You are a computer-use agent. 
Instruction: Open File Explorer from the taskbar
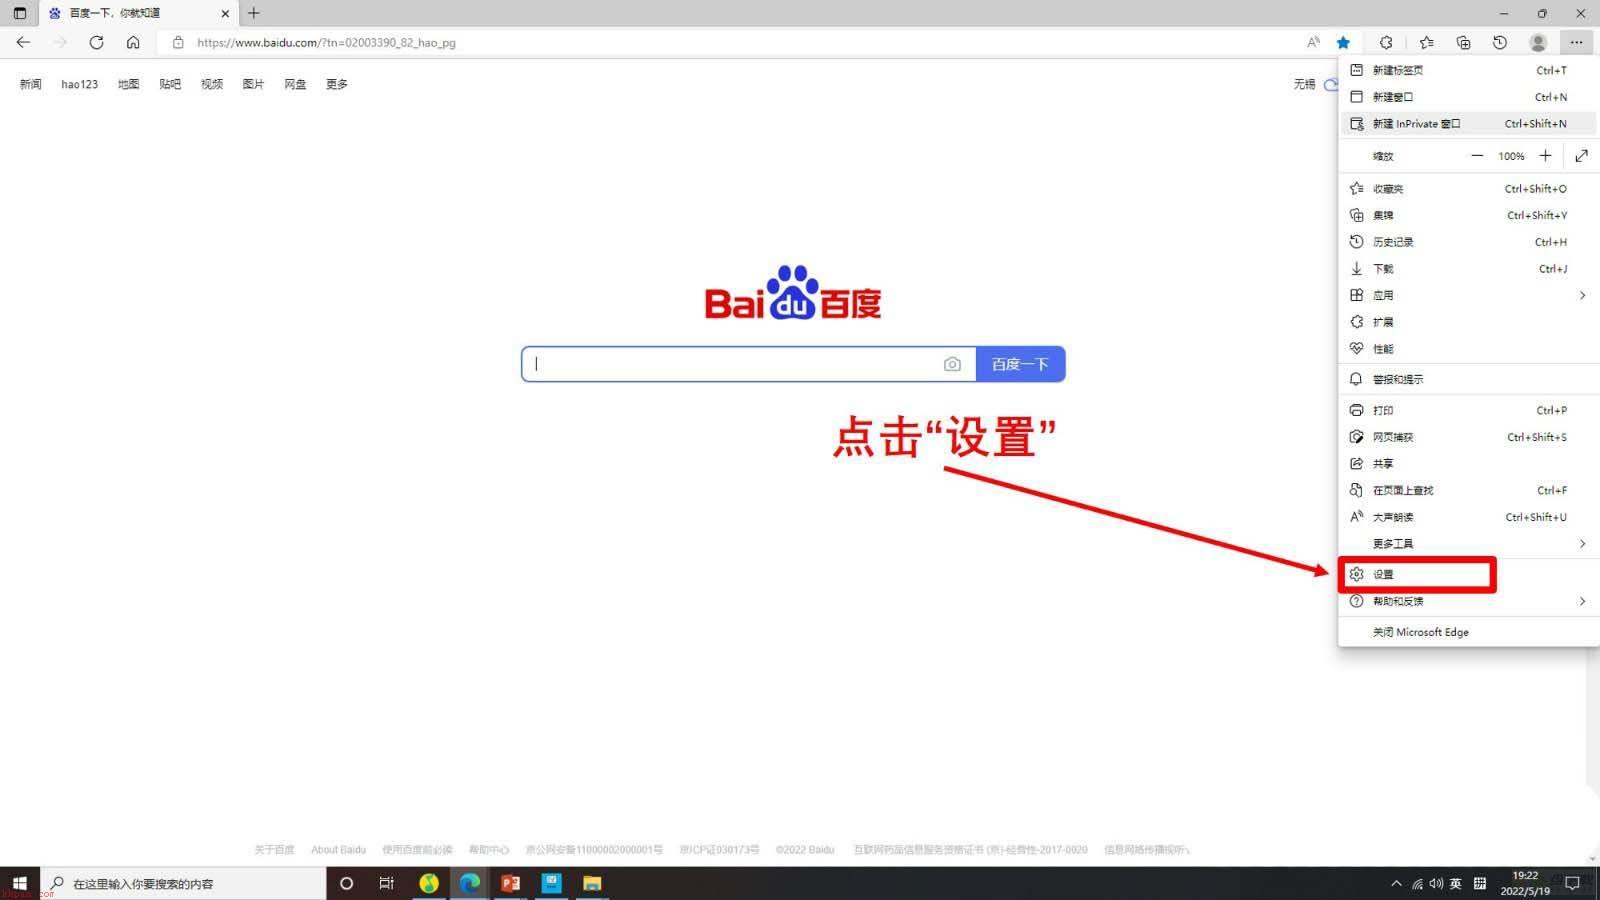(x=592, y=883)
